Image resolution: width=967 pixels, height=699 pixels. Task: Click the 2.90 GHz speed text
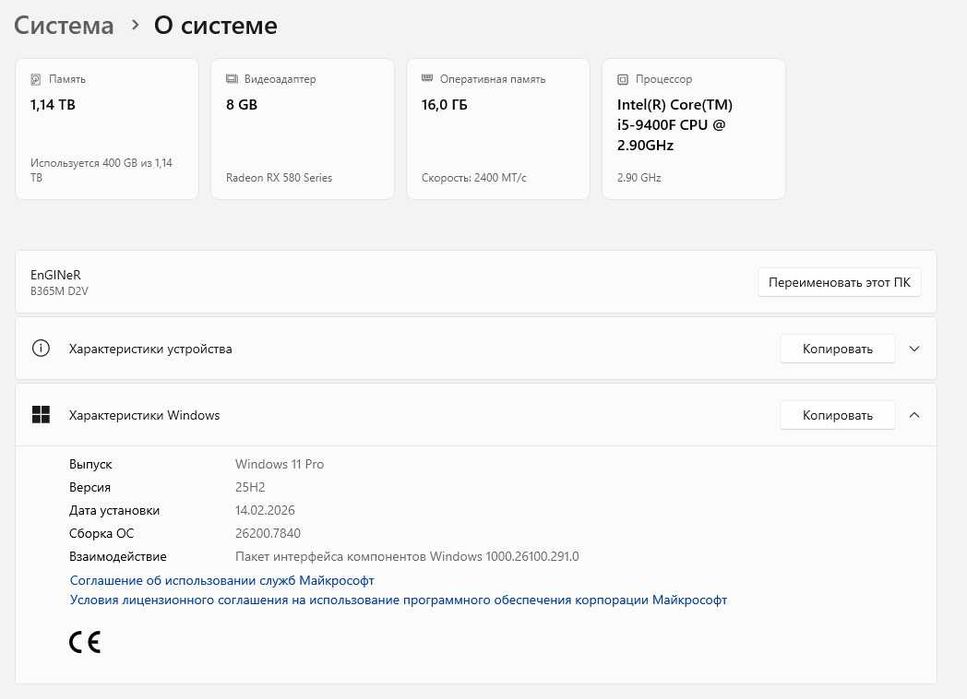click(639, 178)
